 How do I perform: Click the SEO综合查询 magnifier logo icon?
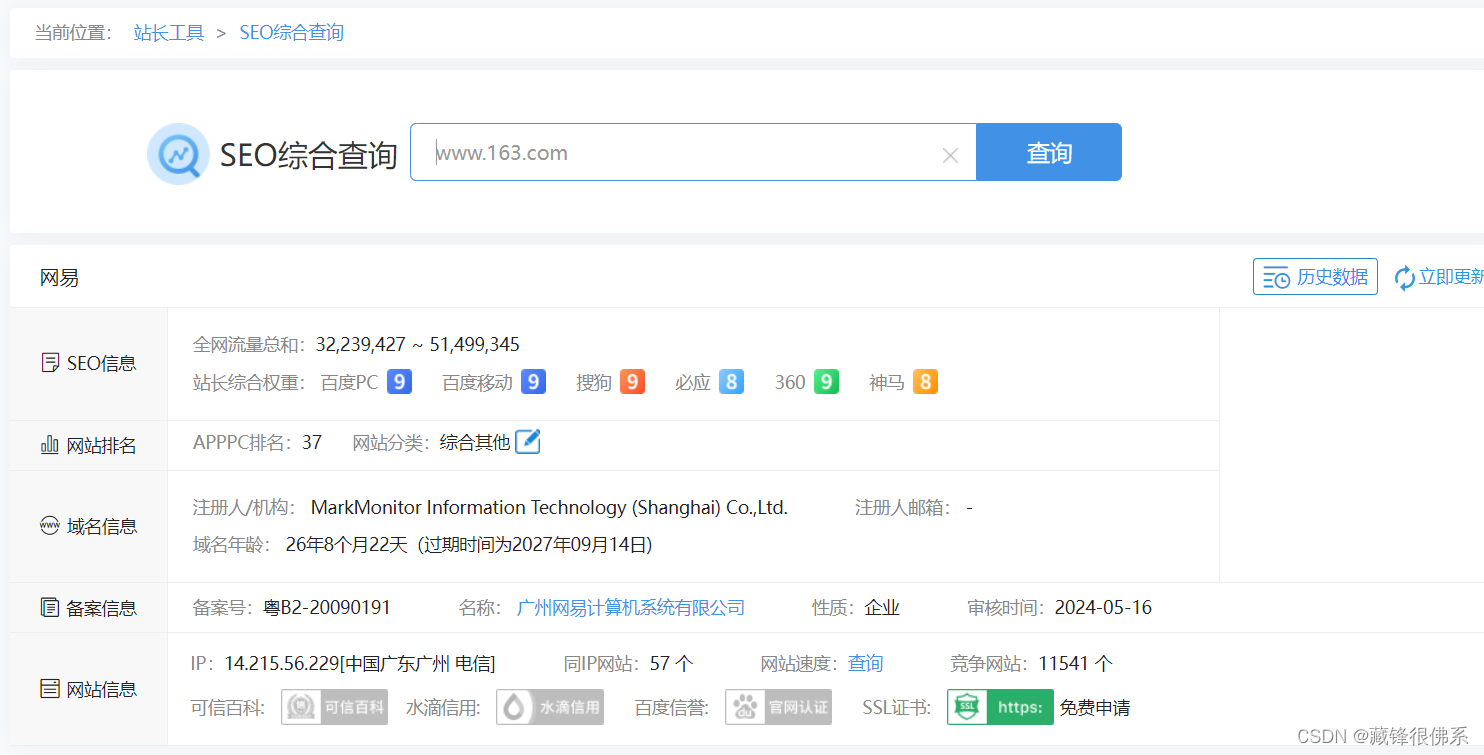(178, 154)
